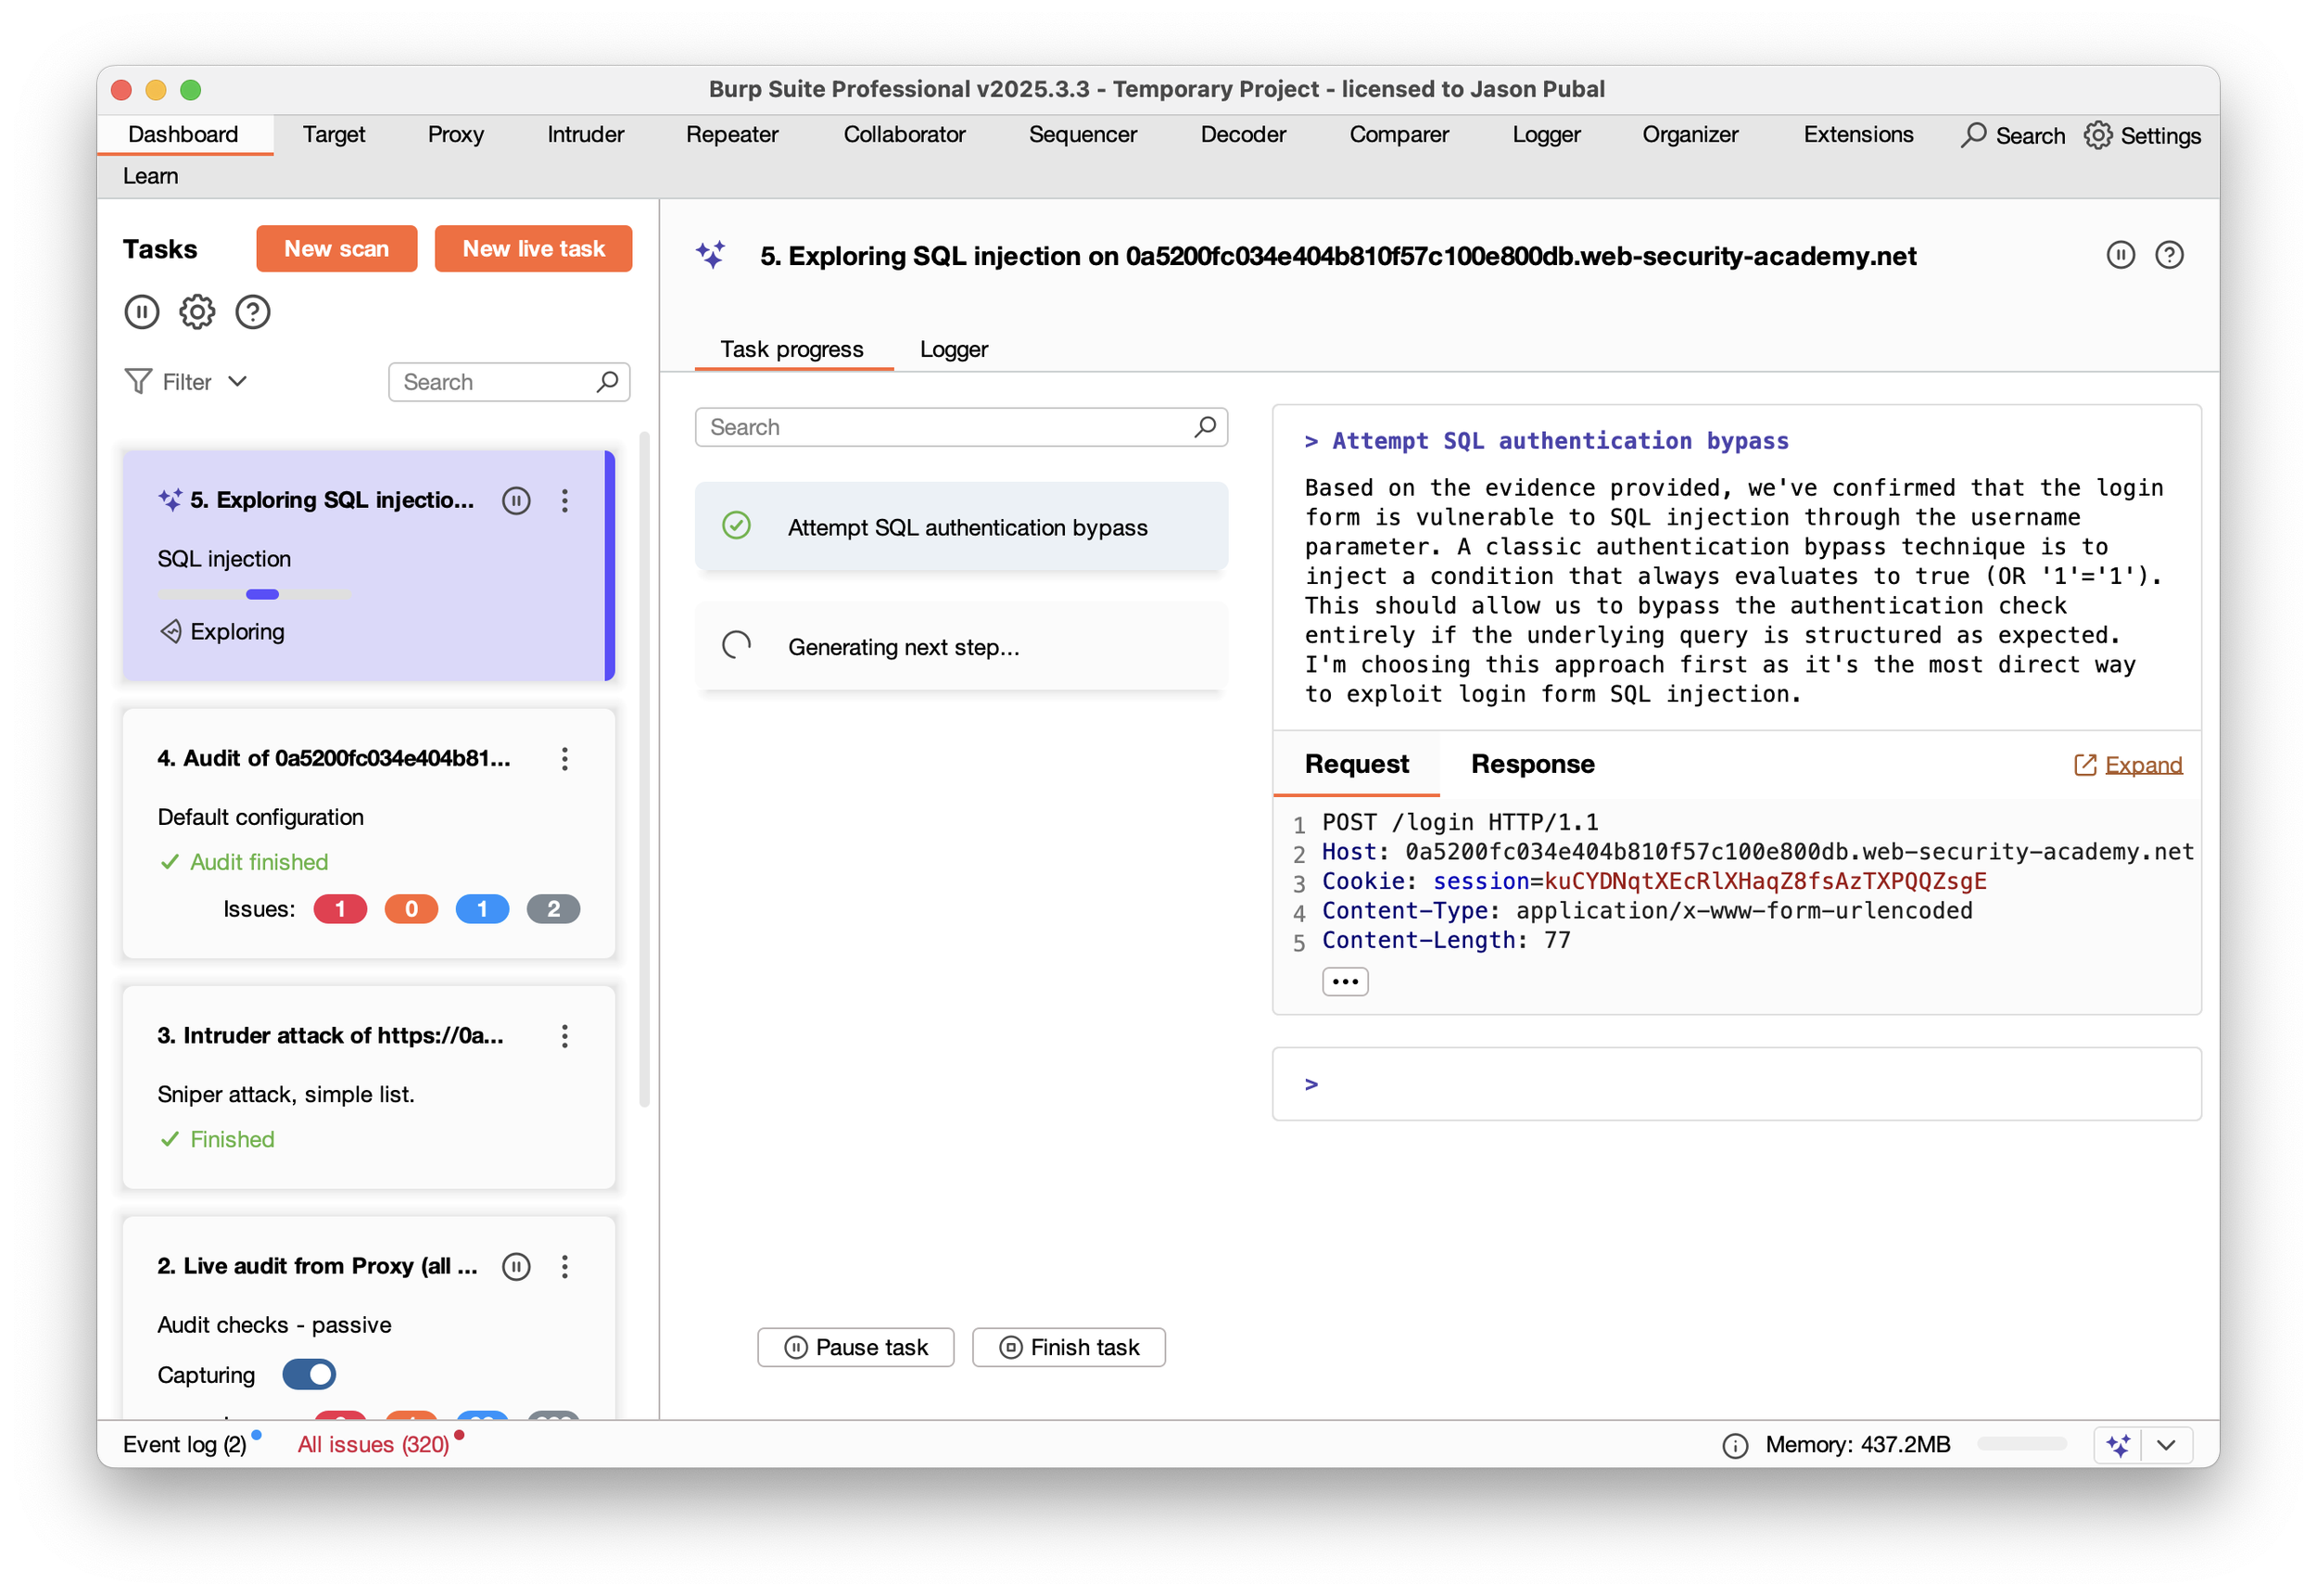Click the Pause task button
This screenshot has height=1596, width=2317.
click(x=856, y=1348)
